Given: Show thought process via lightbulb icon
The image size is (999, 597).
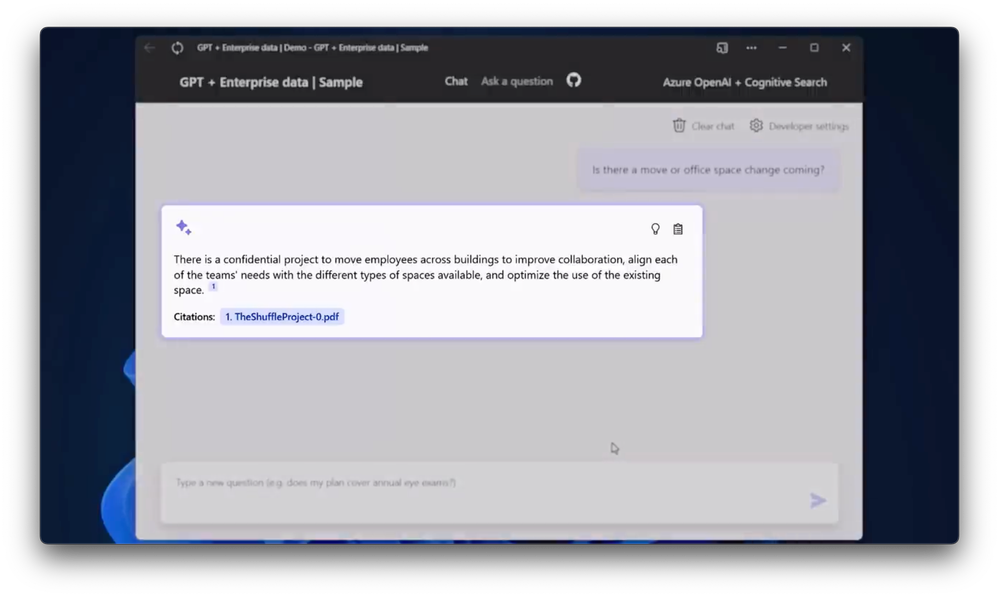Looking at the screenshot, I should tap(655, 229).
